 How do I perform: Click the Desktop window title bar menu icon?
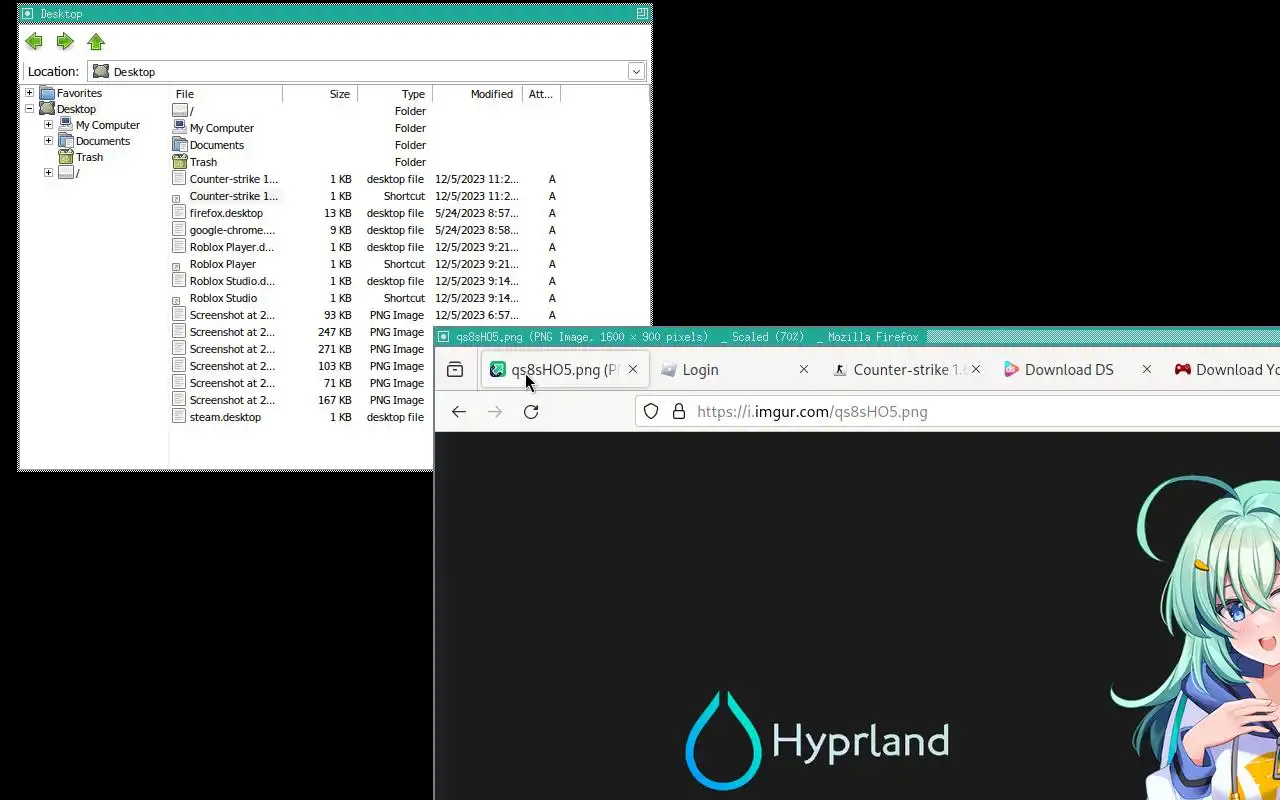tap(28, 13)
